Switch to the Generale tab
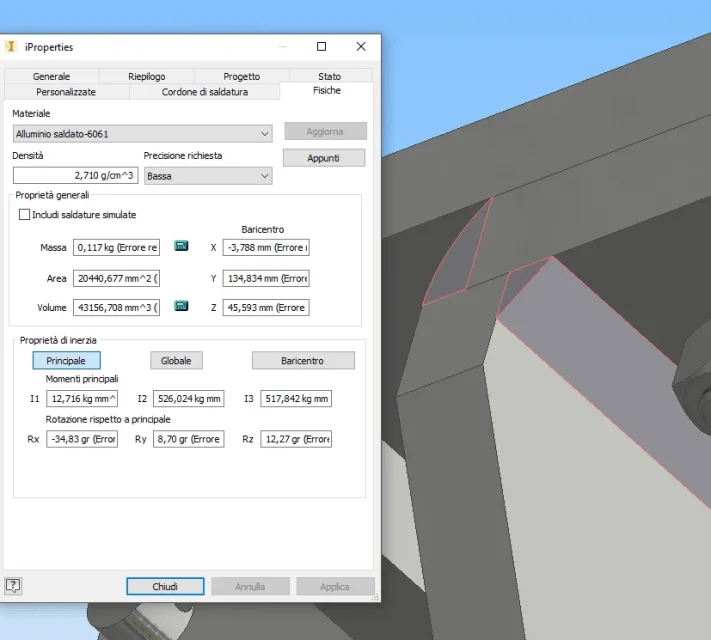Viewport: 711px width, 640px height. (51, 76)
